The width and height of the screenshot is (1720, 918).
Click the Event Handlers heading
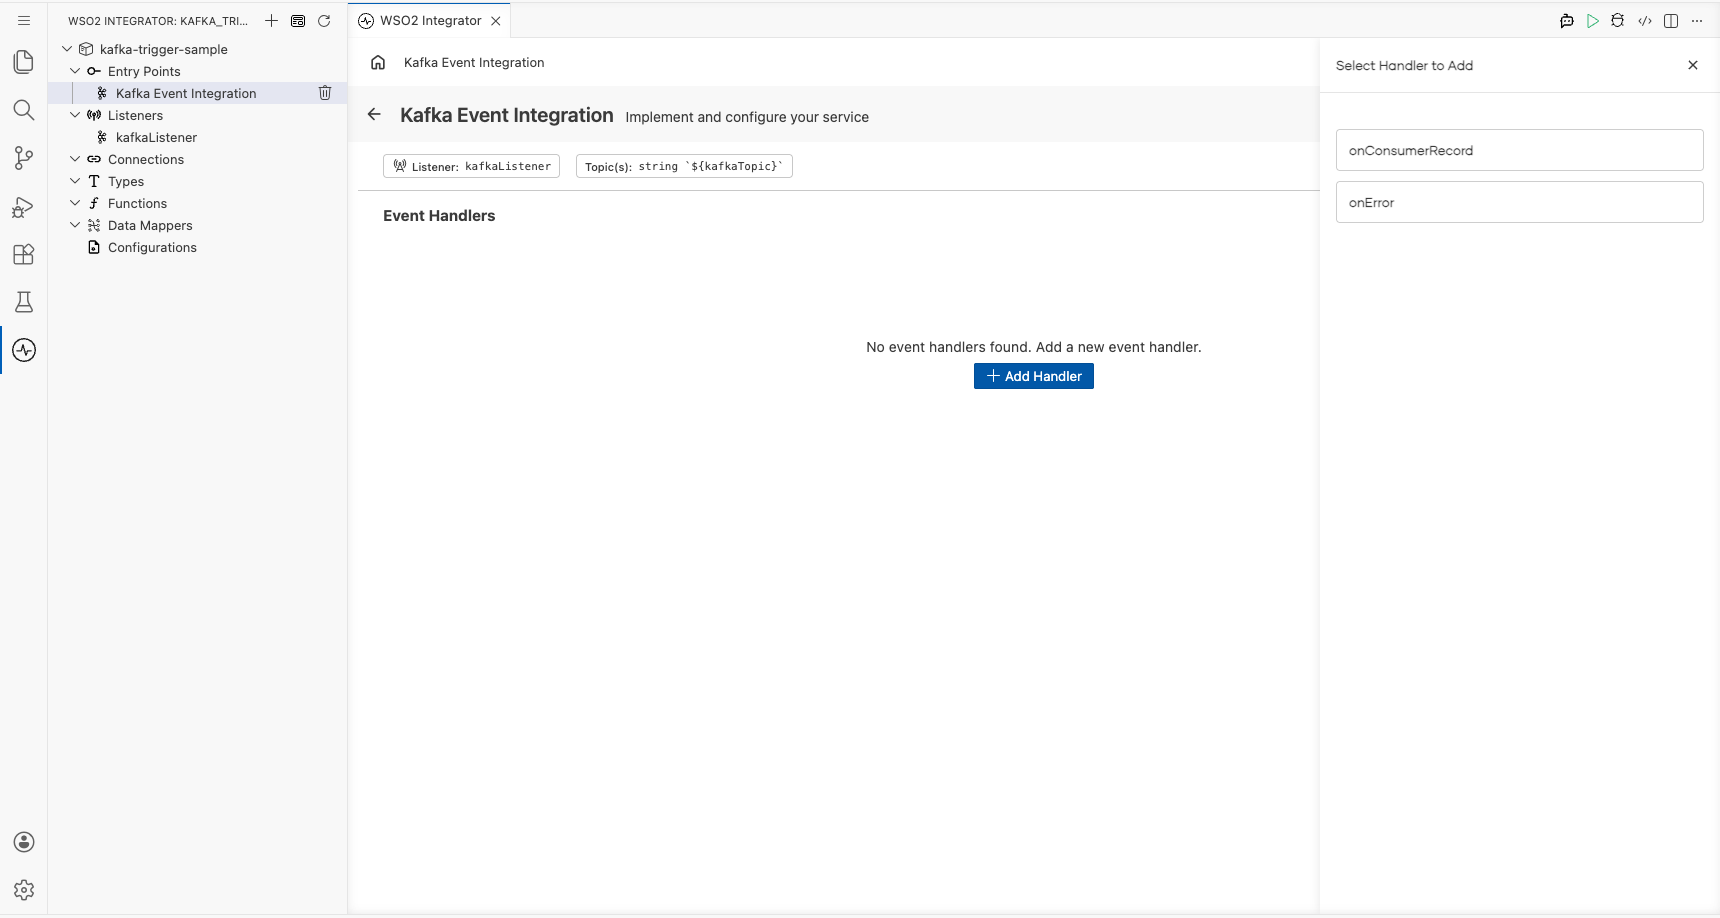[439, 216]
